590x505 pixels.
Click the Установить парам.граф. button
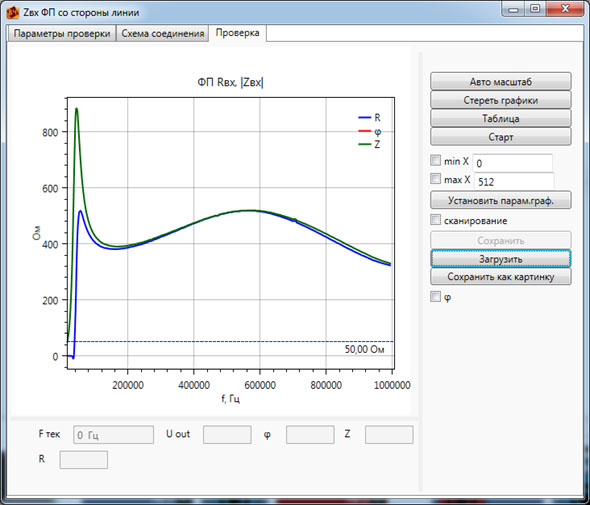[x=500, y=201]
